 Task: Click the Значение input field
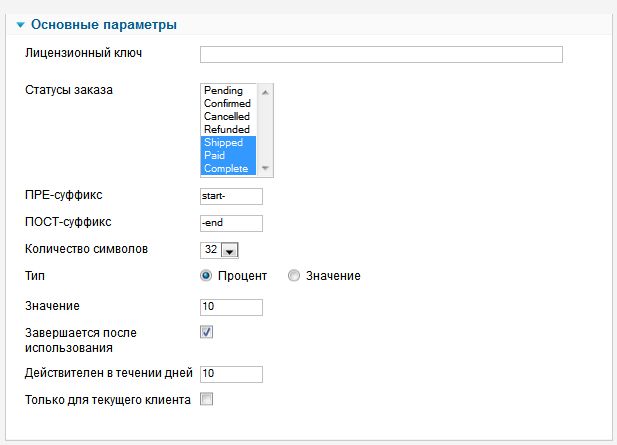(231, 307)
